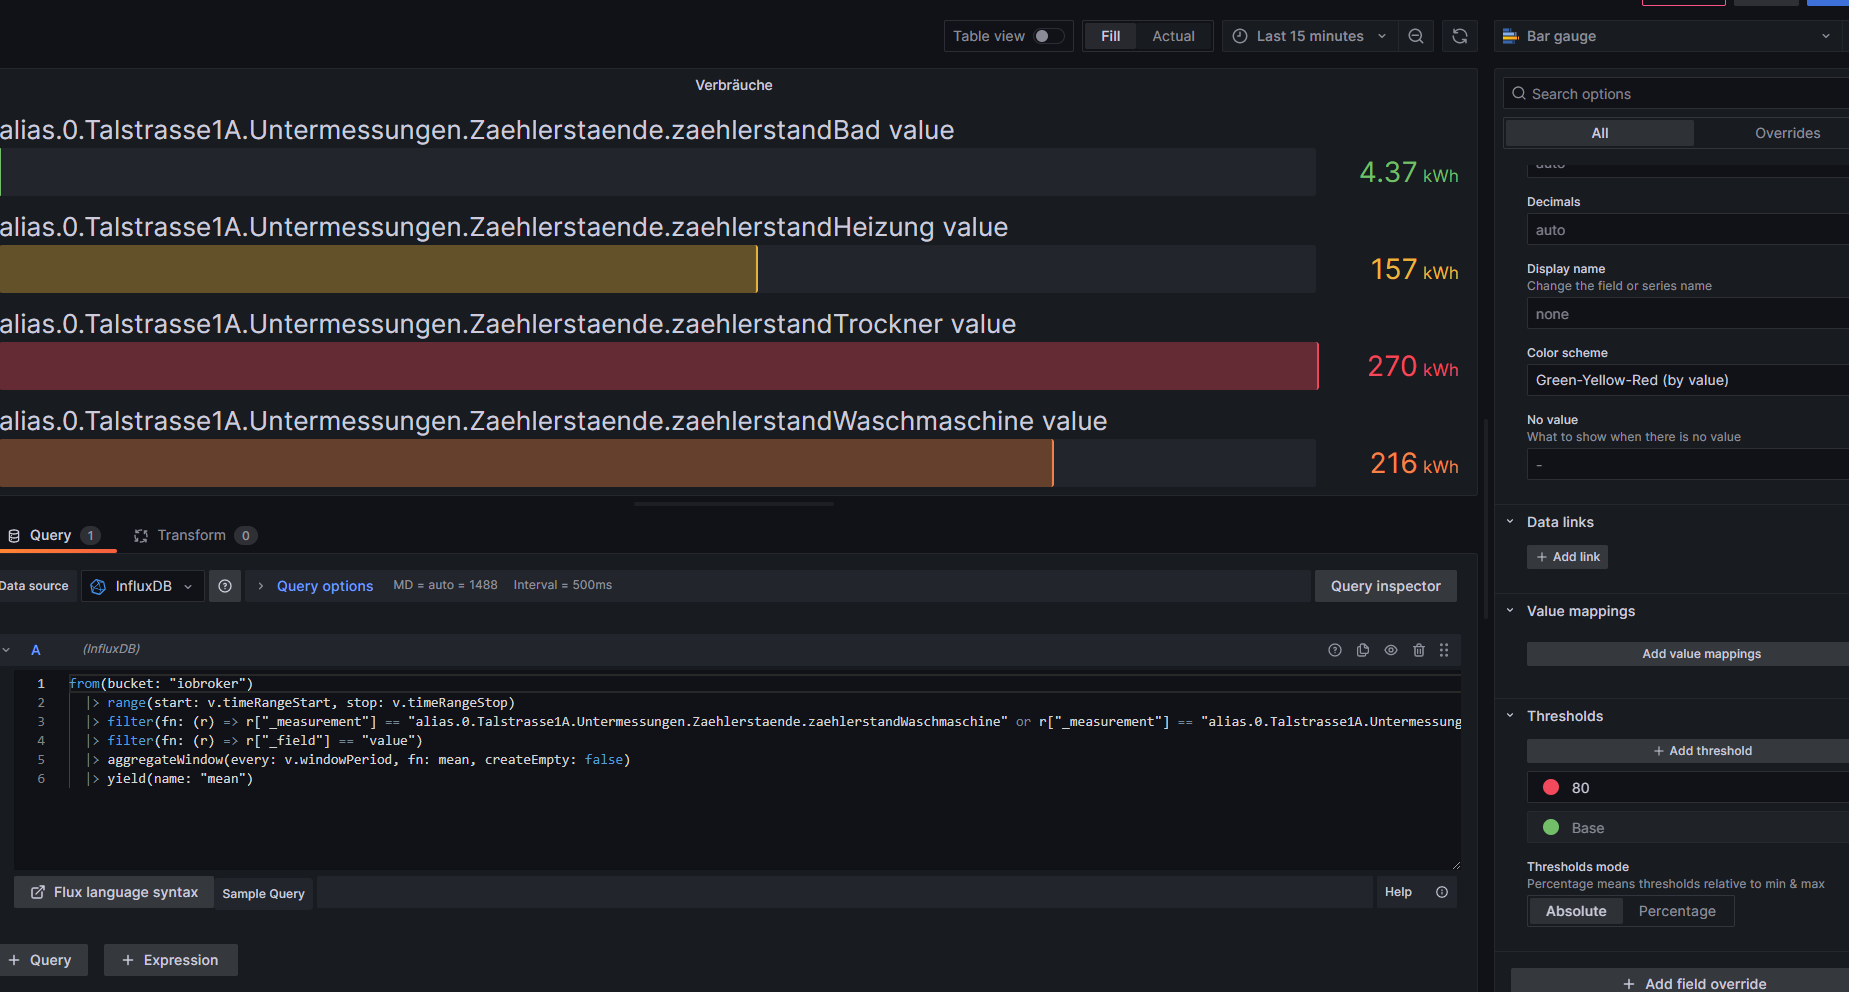This screenshot has width=1849, height=992.
Task: Click the zaehlerstandTrockner red gauge bar
Action: (x=659, y=366)
